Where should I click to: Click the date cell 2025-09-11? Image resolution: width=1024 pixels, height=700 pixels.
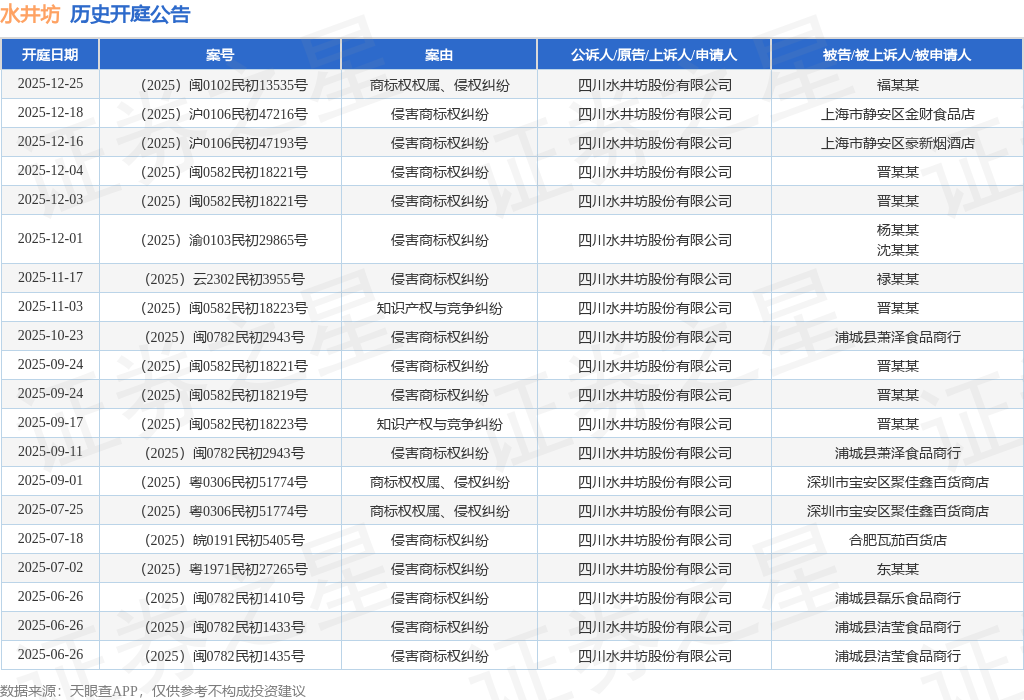coord(50,451)
